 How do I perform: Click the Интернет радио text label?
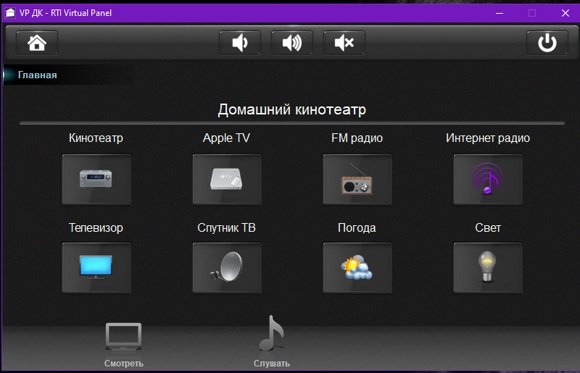pos(488,138)
